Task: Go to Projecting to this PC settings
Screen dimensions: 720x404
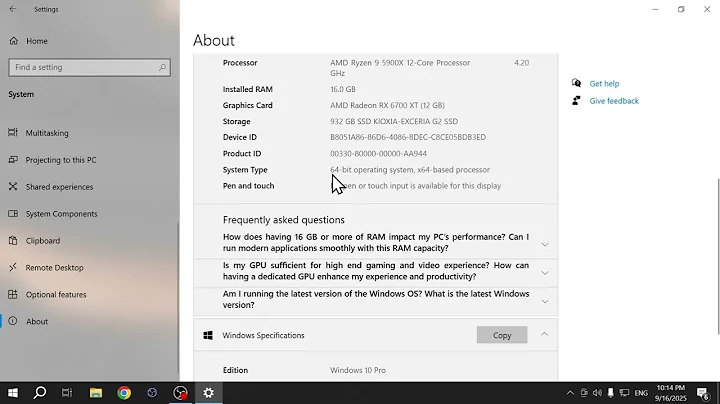Action: point(61,160)
